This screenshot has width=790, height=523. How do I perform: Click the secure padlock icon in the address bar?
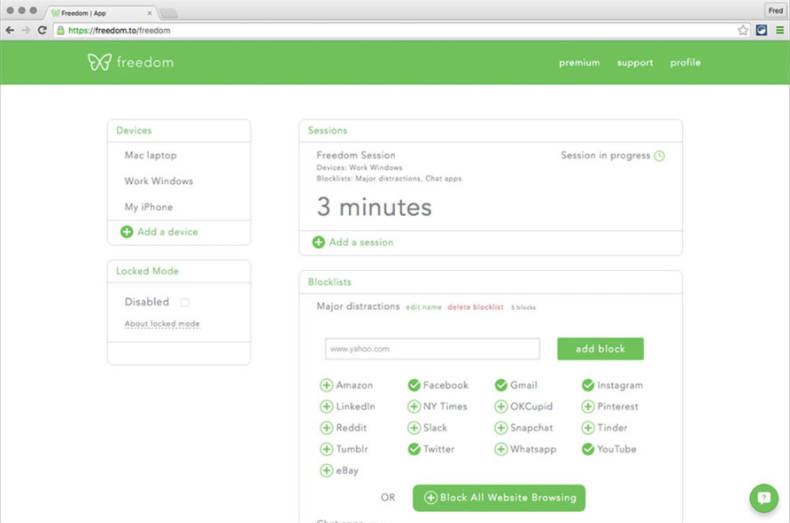60,30
